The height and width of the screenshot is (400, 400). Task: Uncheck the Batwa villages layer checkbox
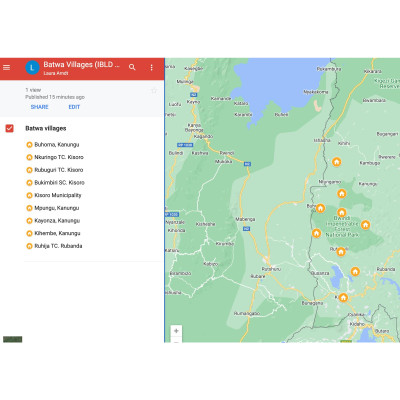click(9, 128)
